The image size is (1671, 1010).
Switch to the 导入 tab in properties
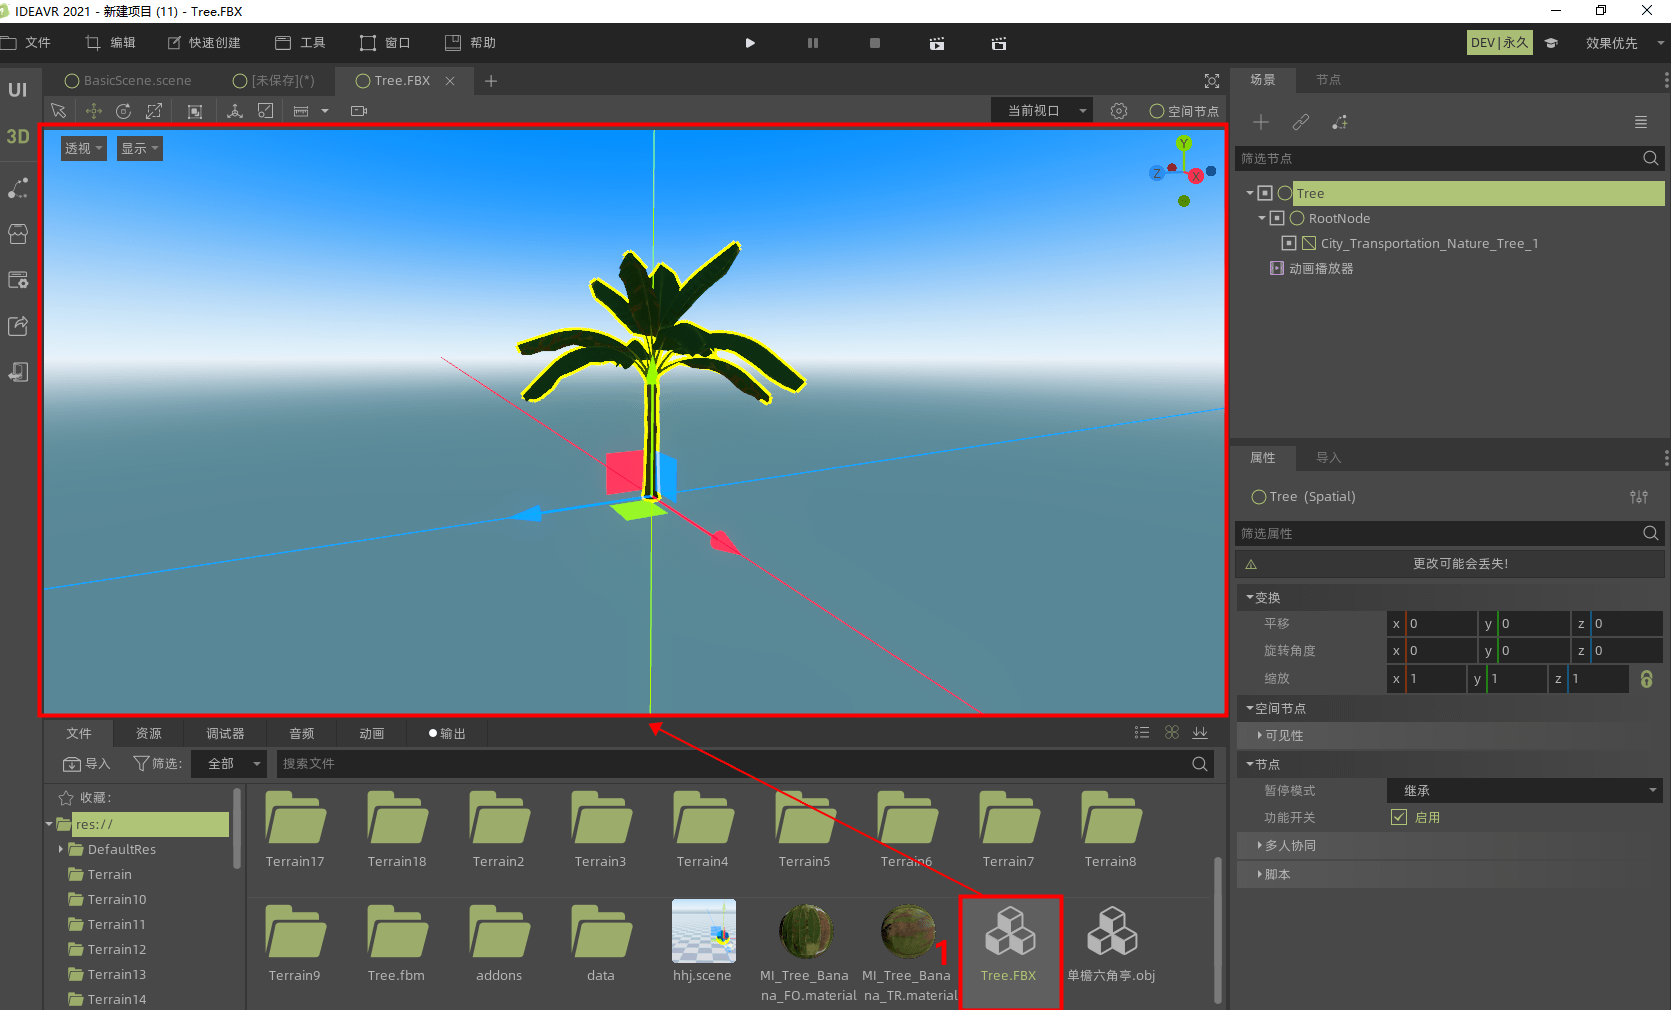[1328, 458]
